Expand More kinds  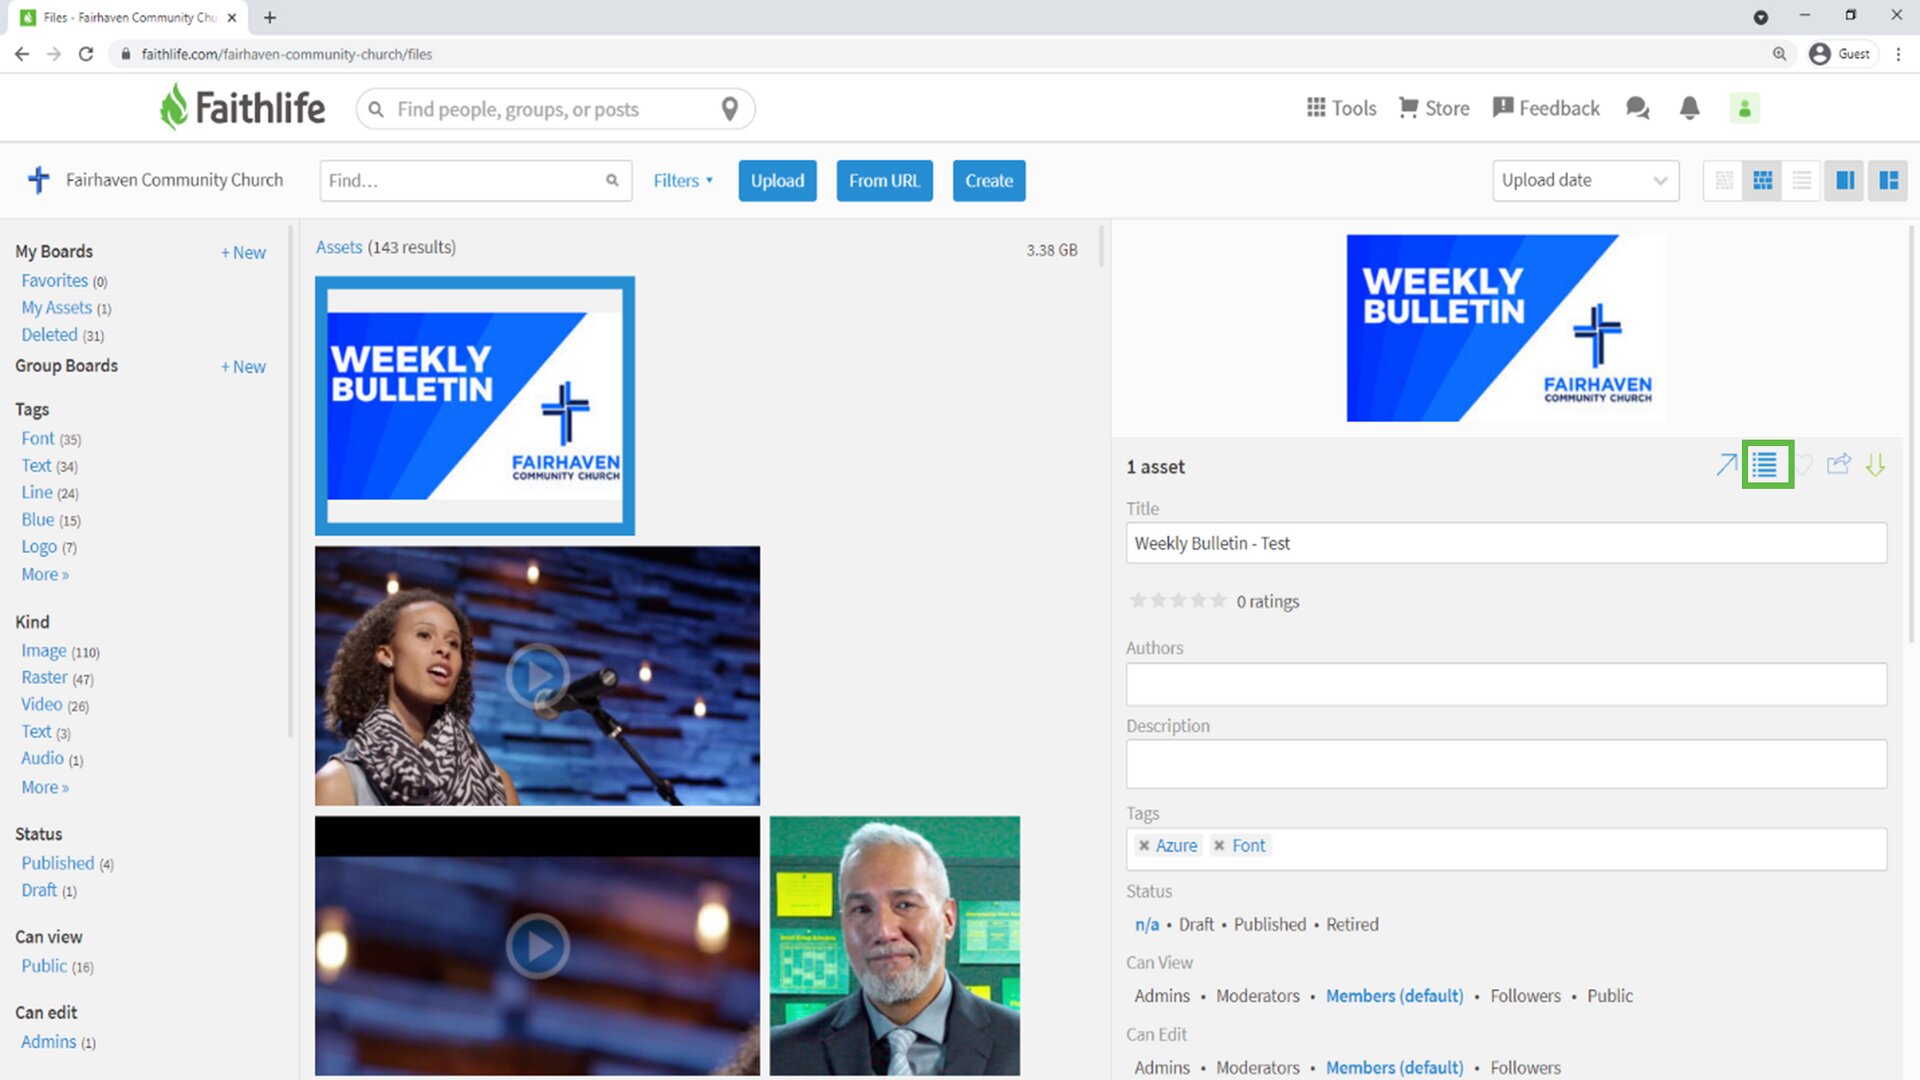(x=45, y=787)
